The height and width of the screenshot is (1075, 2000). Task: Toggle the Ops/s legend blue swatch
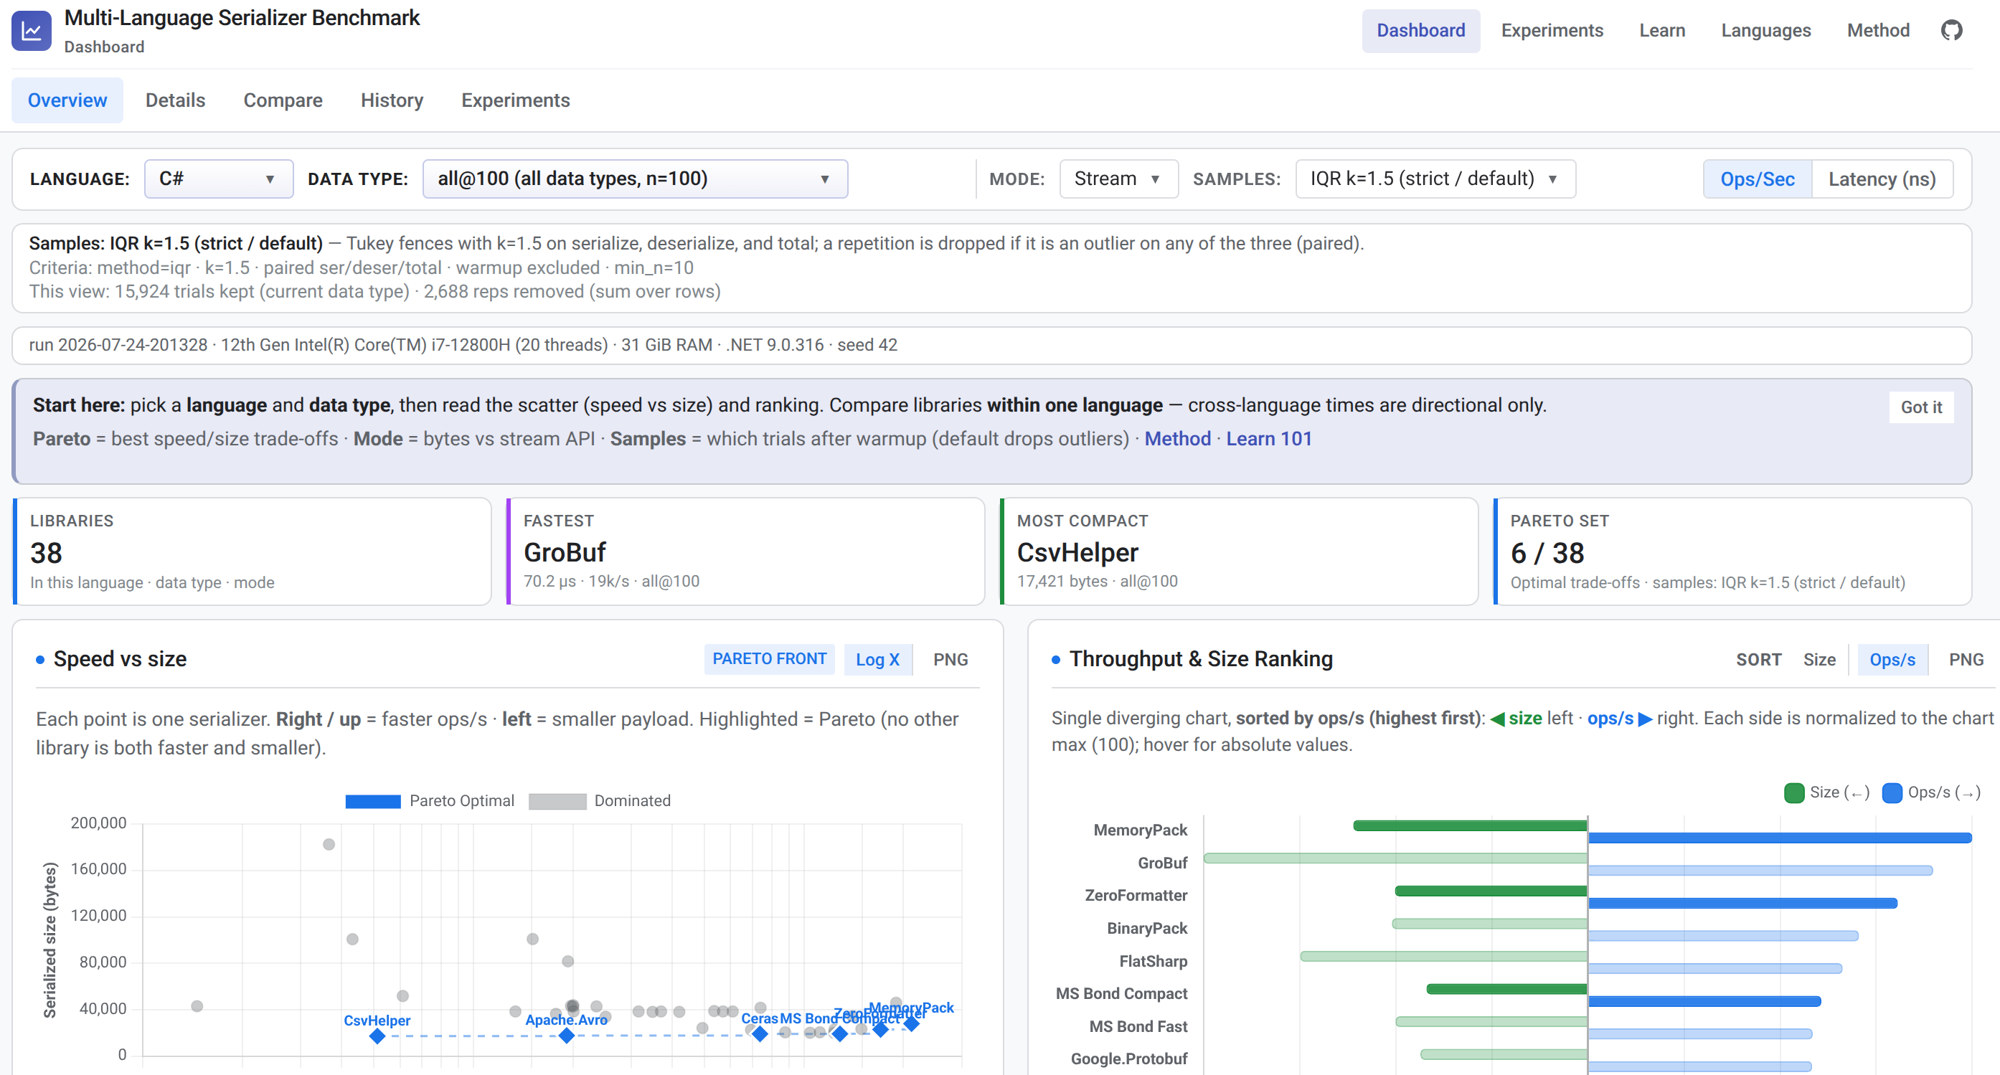click(1892, 793)
